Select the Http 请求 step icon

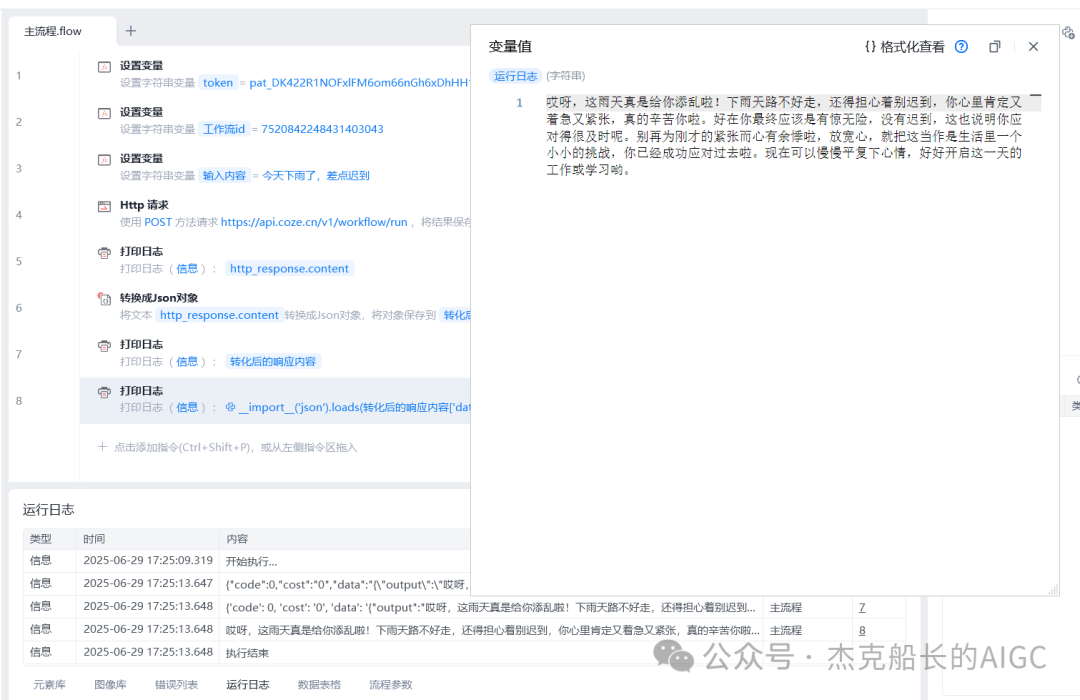pos(104,206)
